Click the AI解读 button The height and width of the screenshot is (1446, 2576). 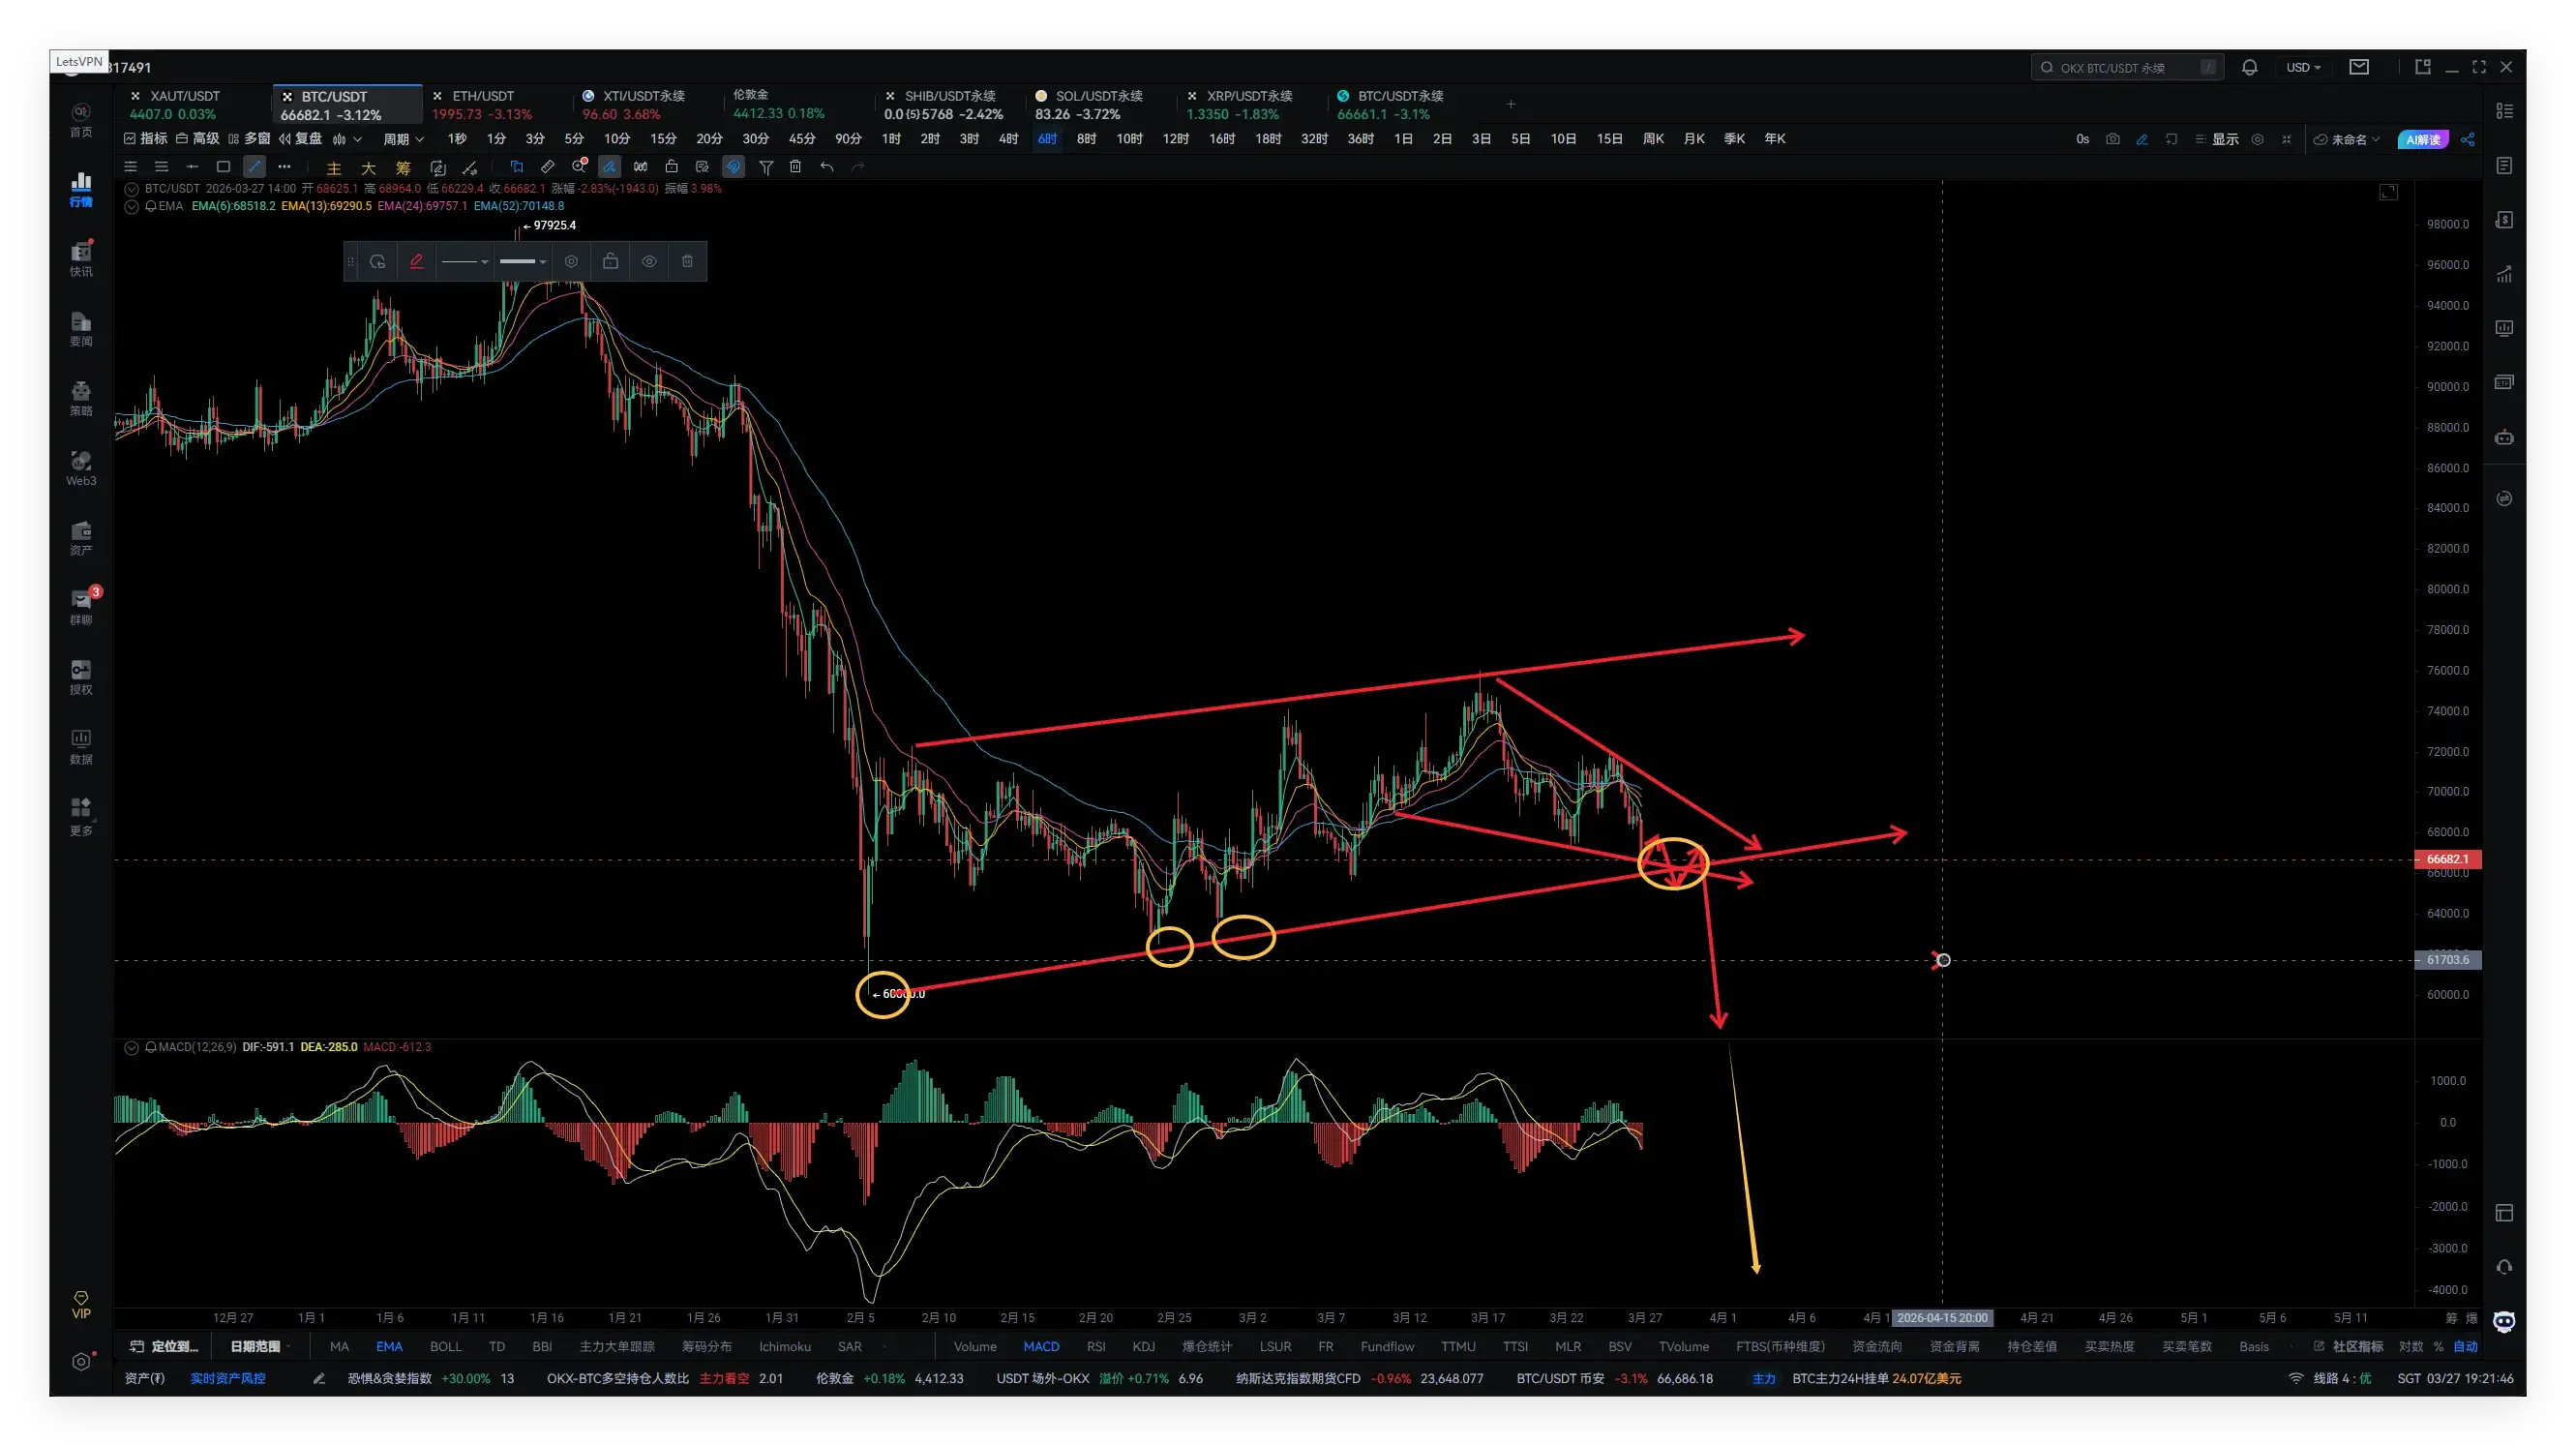2422,139
